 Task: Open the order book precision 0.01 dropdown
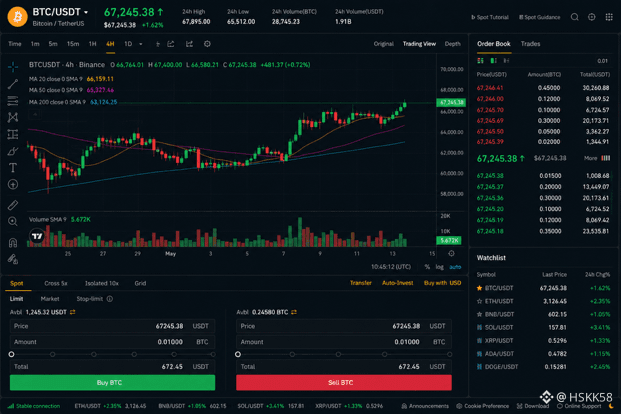point(602,61)
